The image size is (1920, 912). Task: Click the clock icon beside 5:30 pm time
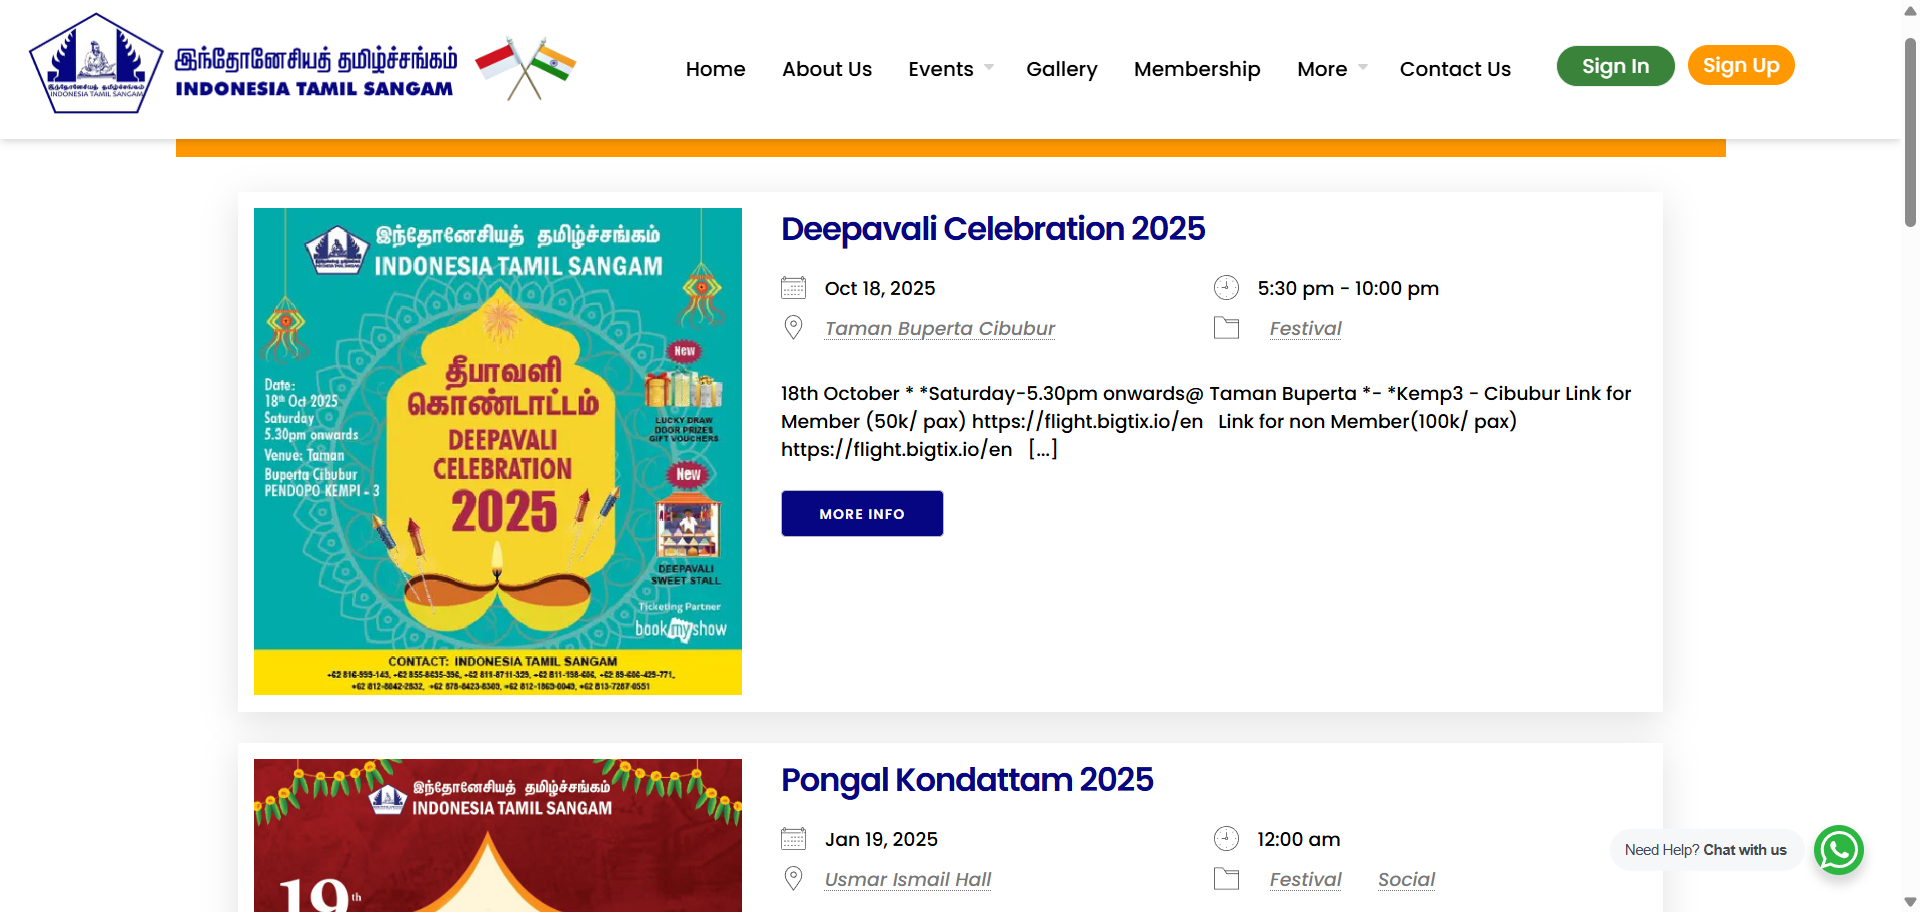tap(1227, 287)
